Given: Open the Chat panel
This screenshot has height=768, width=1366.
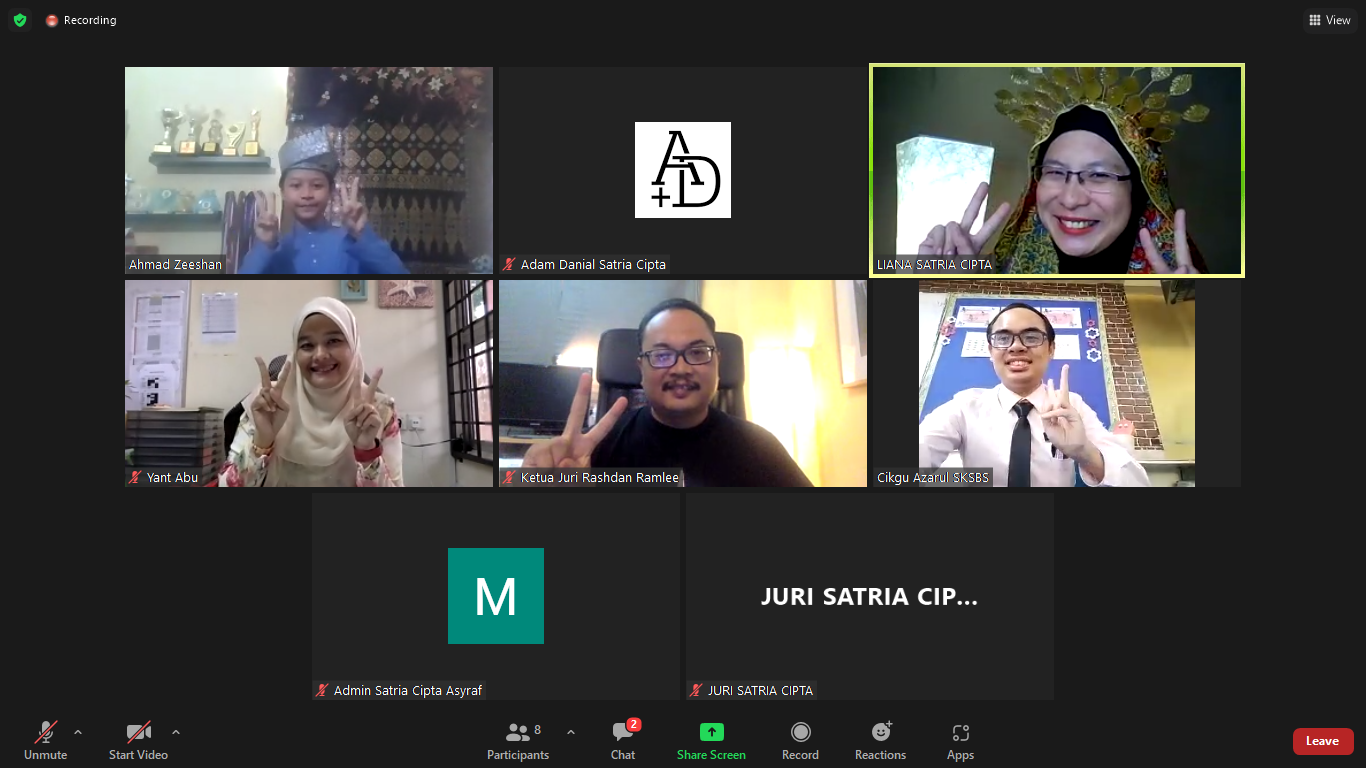Looking at the screenshot, I should (623, 740).
